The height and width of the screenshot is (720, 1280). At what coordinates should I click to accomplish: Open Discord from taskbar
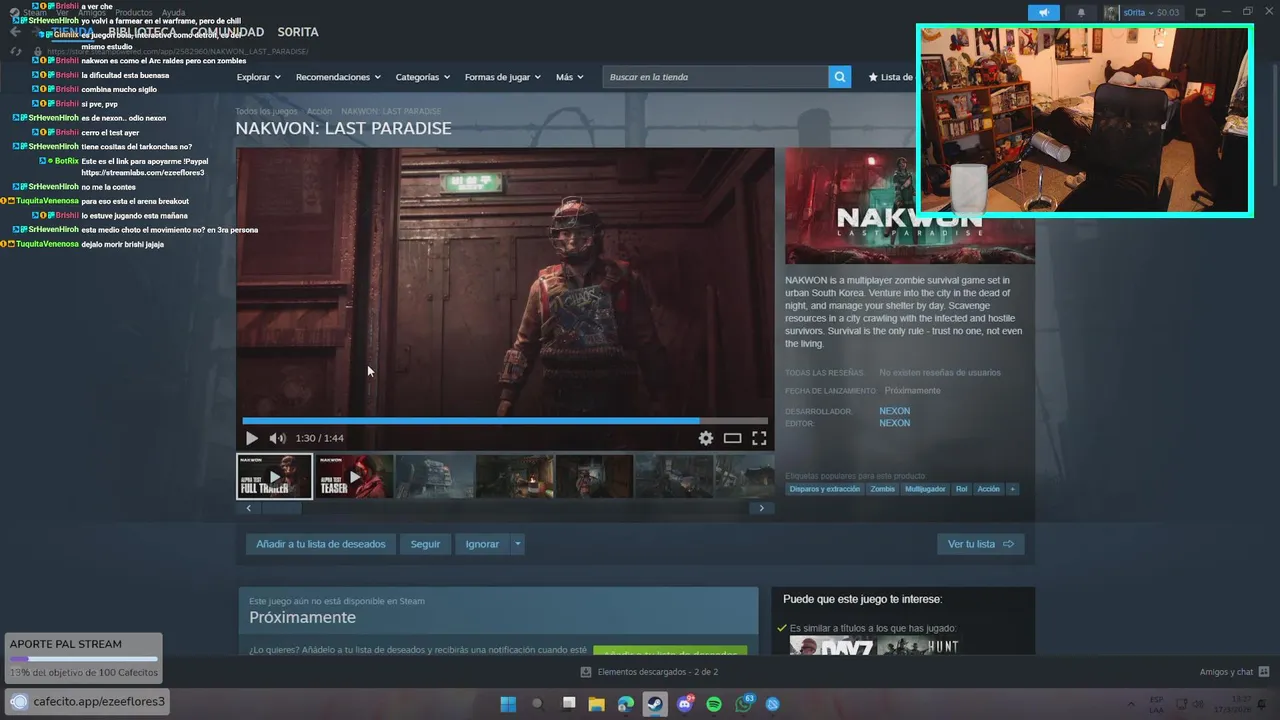685,704
